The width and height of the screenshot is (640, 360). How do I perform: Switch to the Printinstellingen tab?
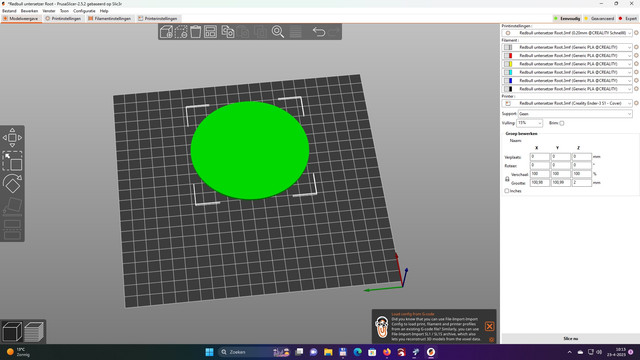click(63, 18)
